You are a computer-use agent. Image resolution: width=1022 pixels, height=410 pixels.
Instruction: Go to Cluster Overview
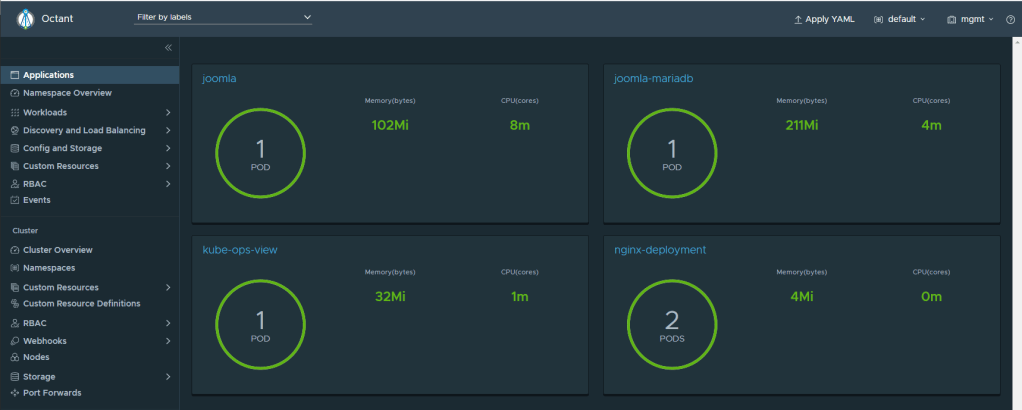pyautogui.click(x=57, y=250)
